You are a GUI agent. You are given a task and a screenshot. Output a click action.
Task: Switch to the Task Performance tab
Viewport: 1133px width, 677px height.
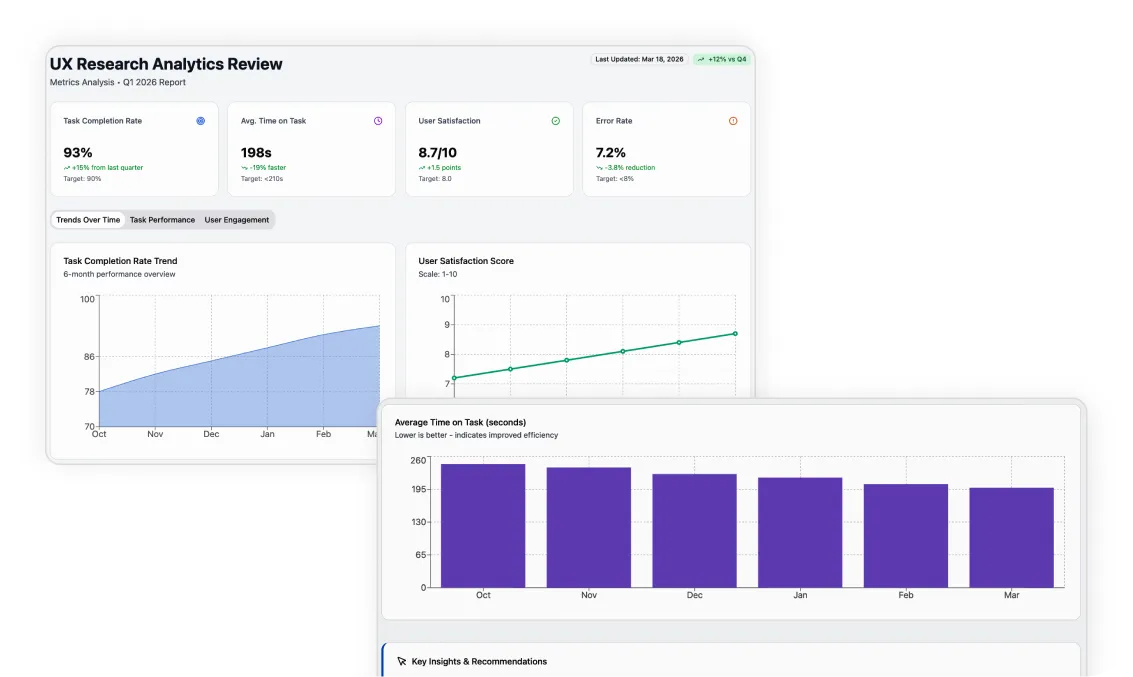162,220
